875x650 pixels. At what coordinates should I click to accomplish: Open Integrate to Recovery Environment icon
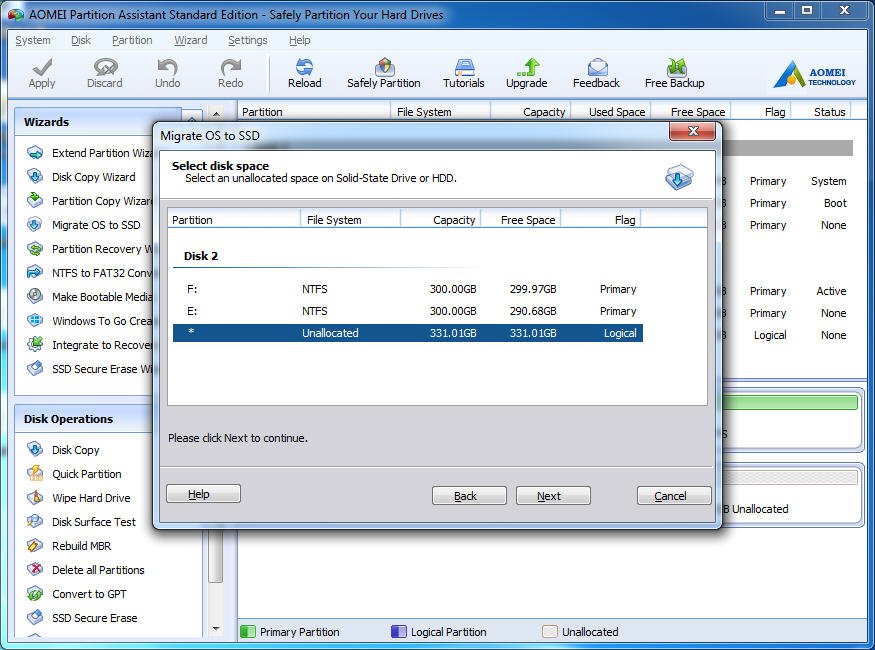click(35, 344)
